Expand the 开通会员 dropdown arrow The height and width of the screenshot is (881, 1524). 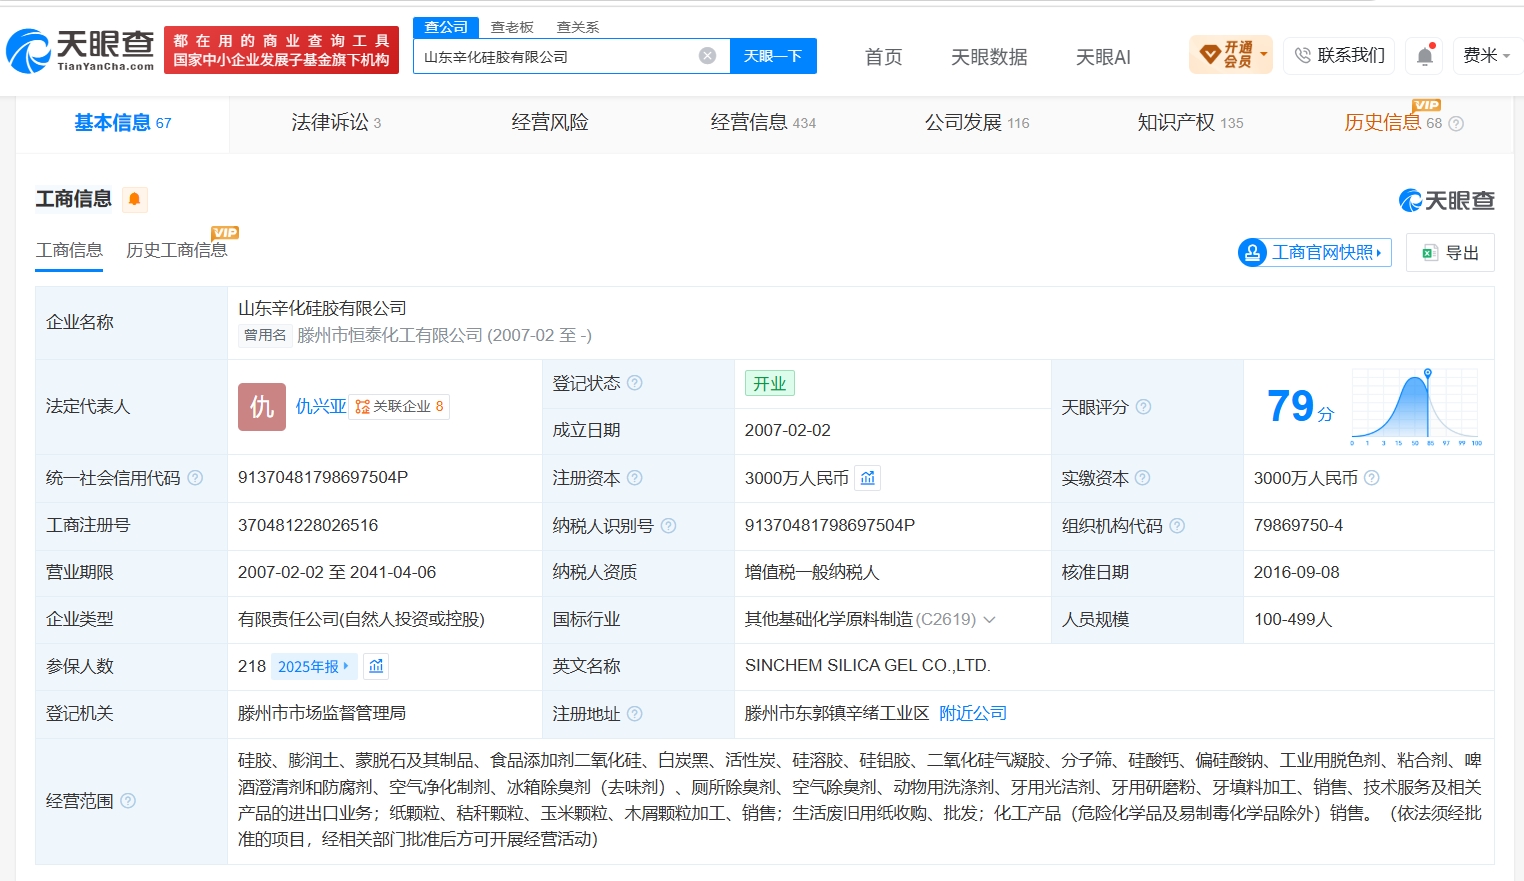pyautogui.click(x=1264, y=54)
